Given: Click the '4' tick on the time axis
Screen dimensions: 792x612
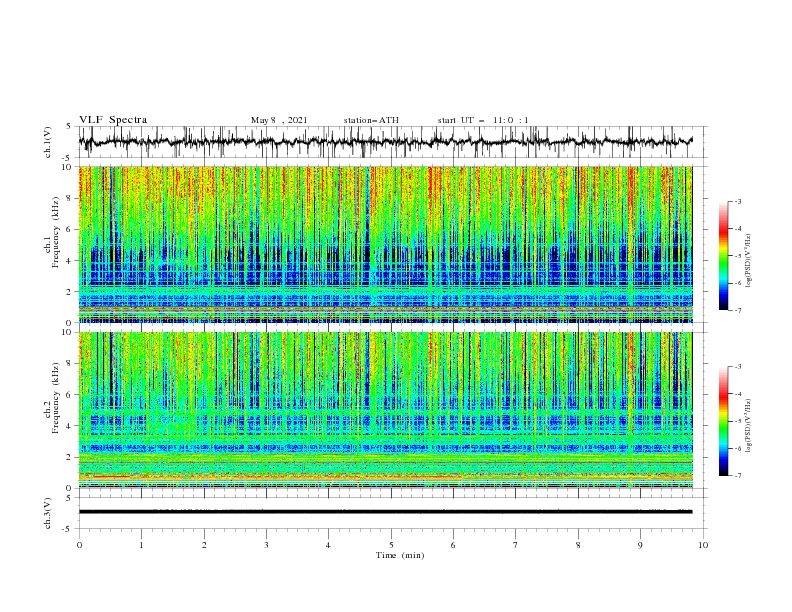Looking at the screenshot, I should tap(328, 545).
